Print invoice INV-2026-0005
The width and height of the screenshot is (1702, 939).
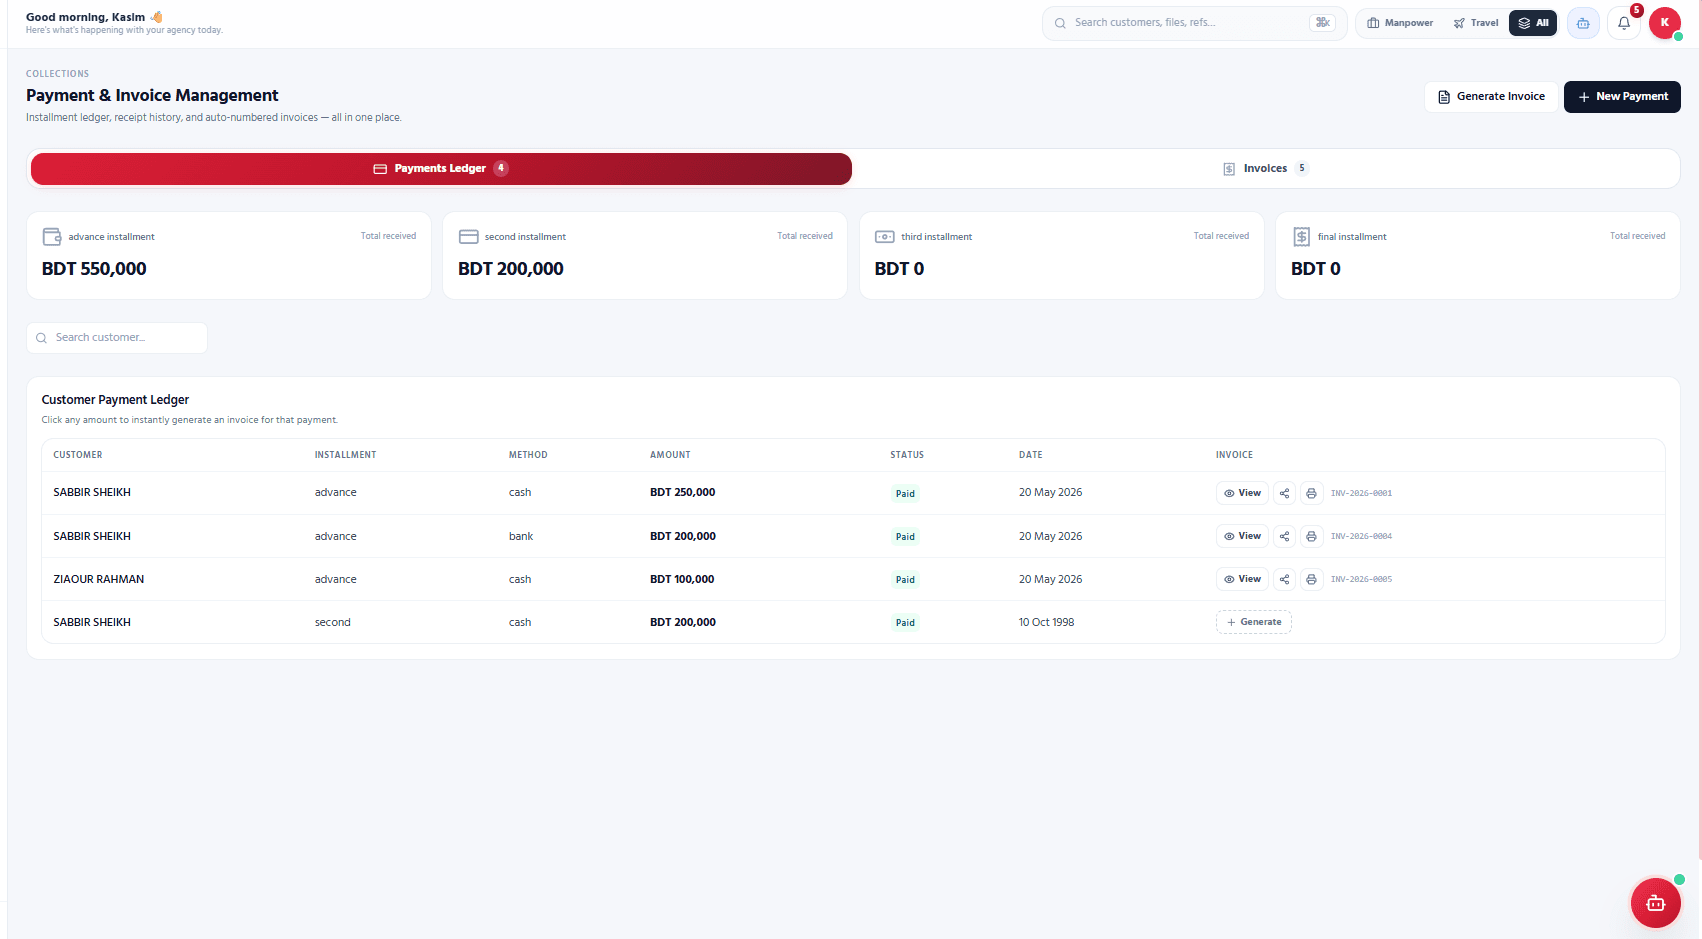[x=1311, y=579]
